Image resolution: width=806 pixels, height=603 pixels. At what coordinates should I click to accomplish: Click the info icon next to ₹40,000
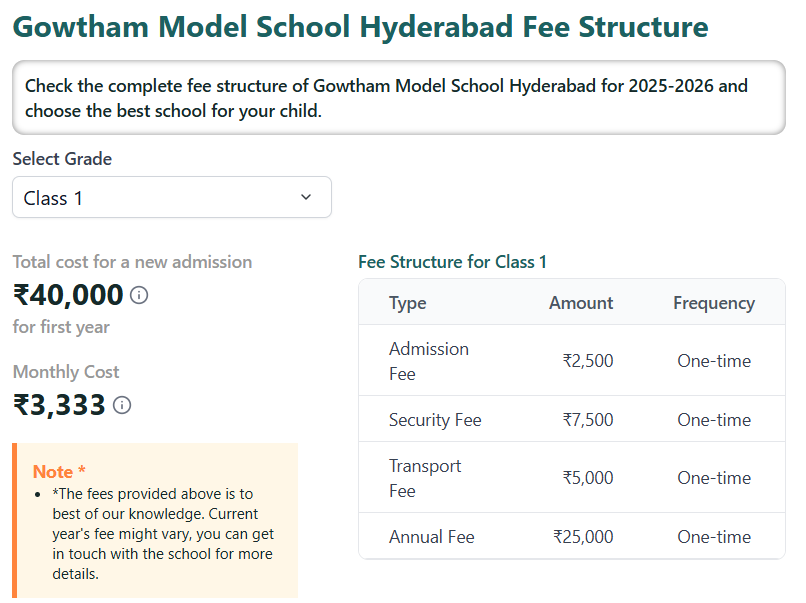[139, 295]
